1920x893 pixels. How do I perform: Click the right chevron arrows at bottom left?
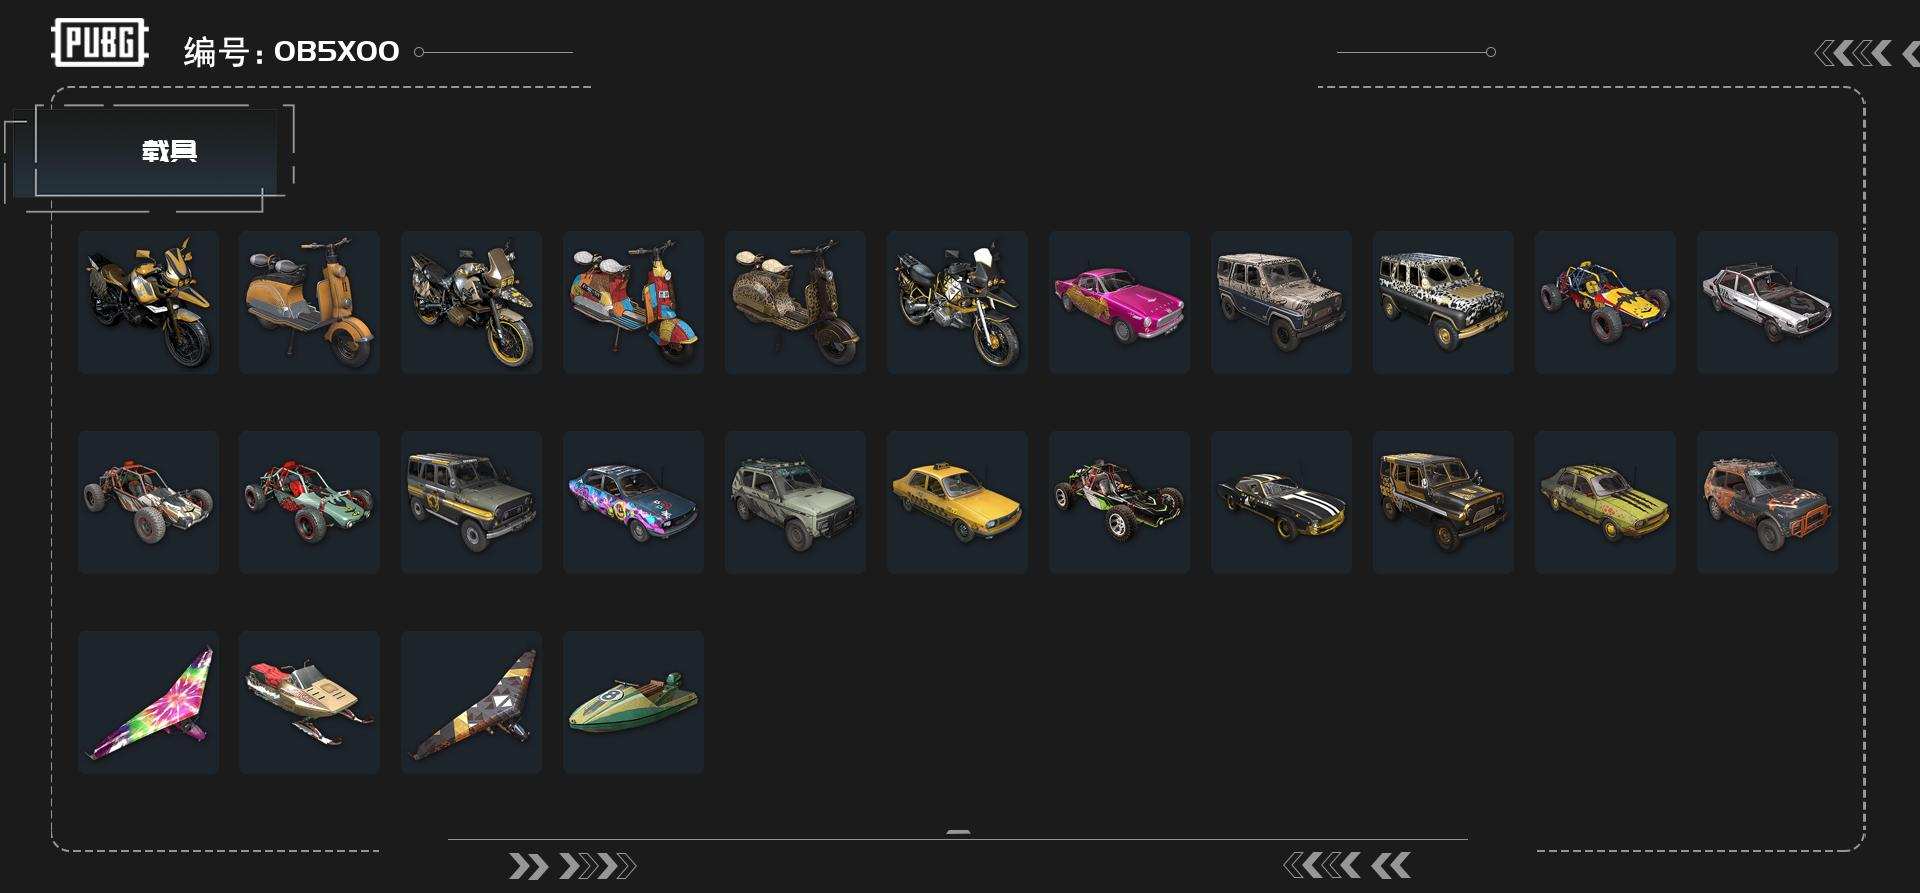(x=572, y=866)
